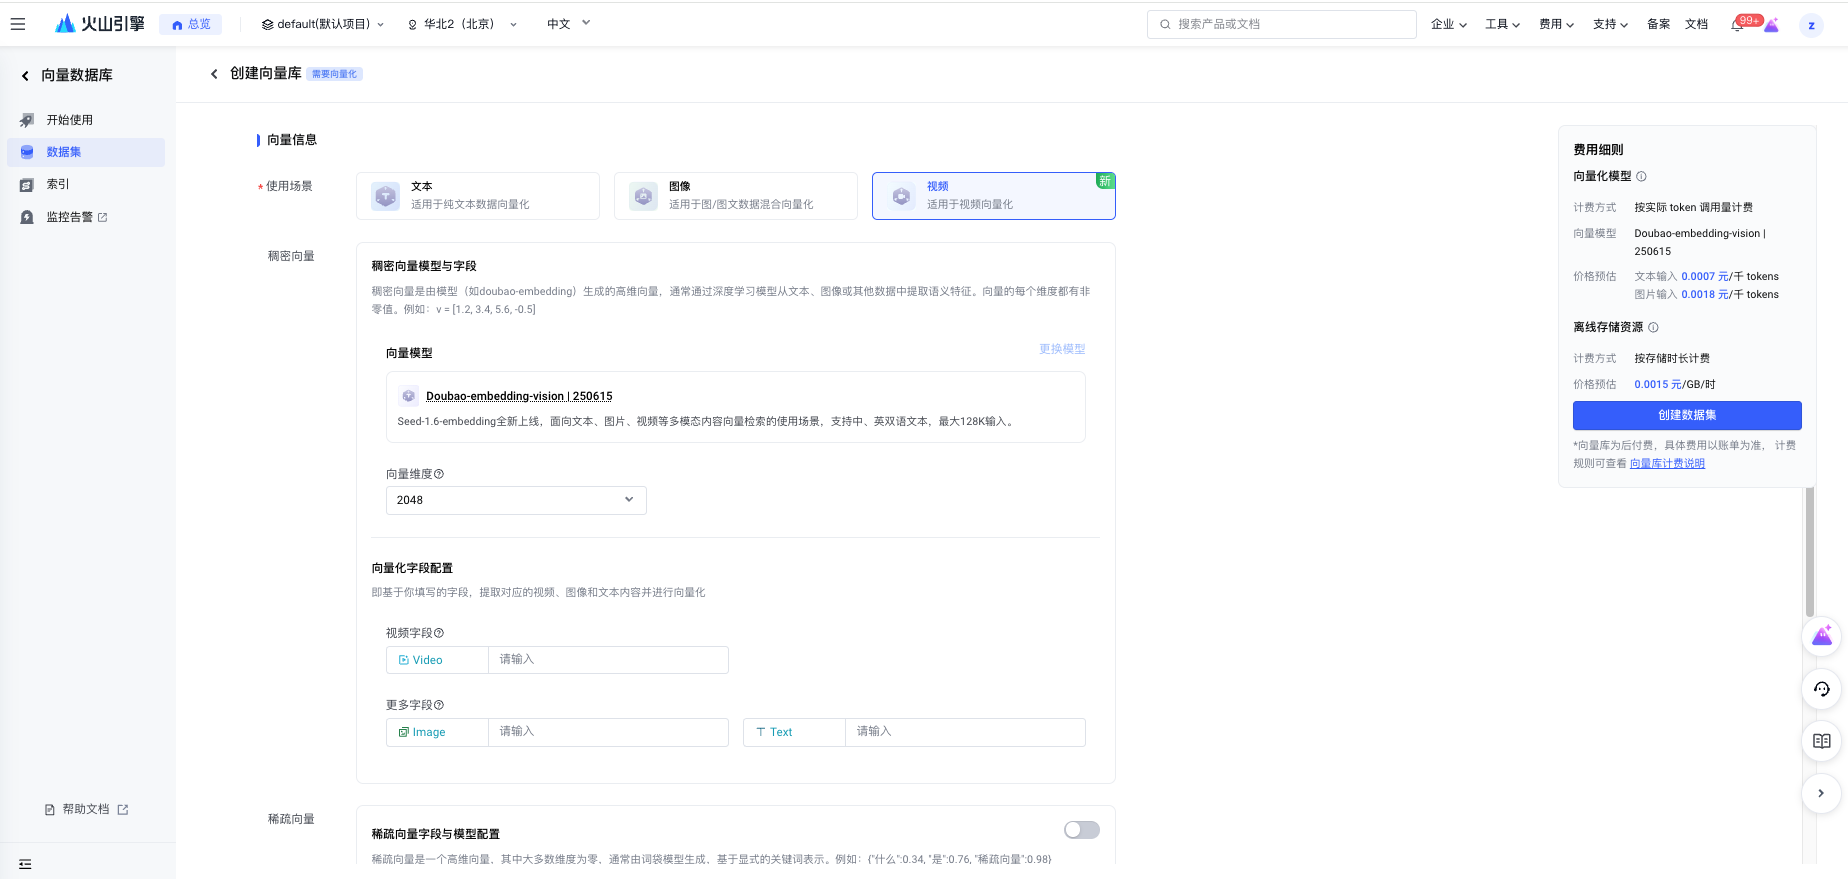Click the 更换模型 link
This screenshot has width=1848, height=879.
[1062, 349]
